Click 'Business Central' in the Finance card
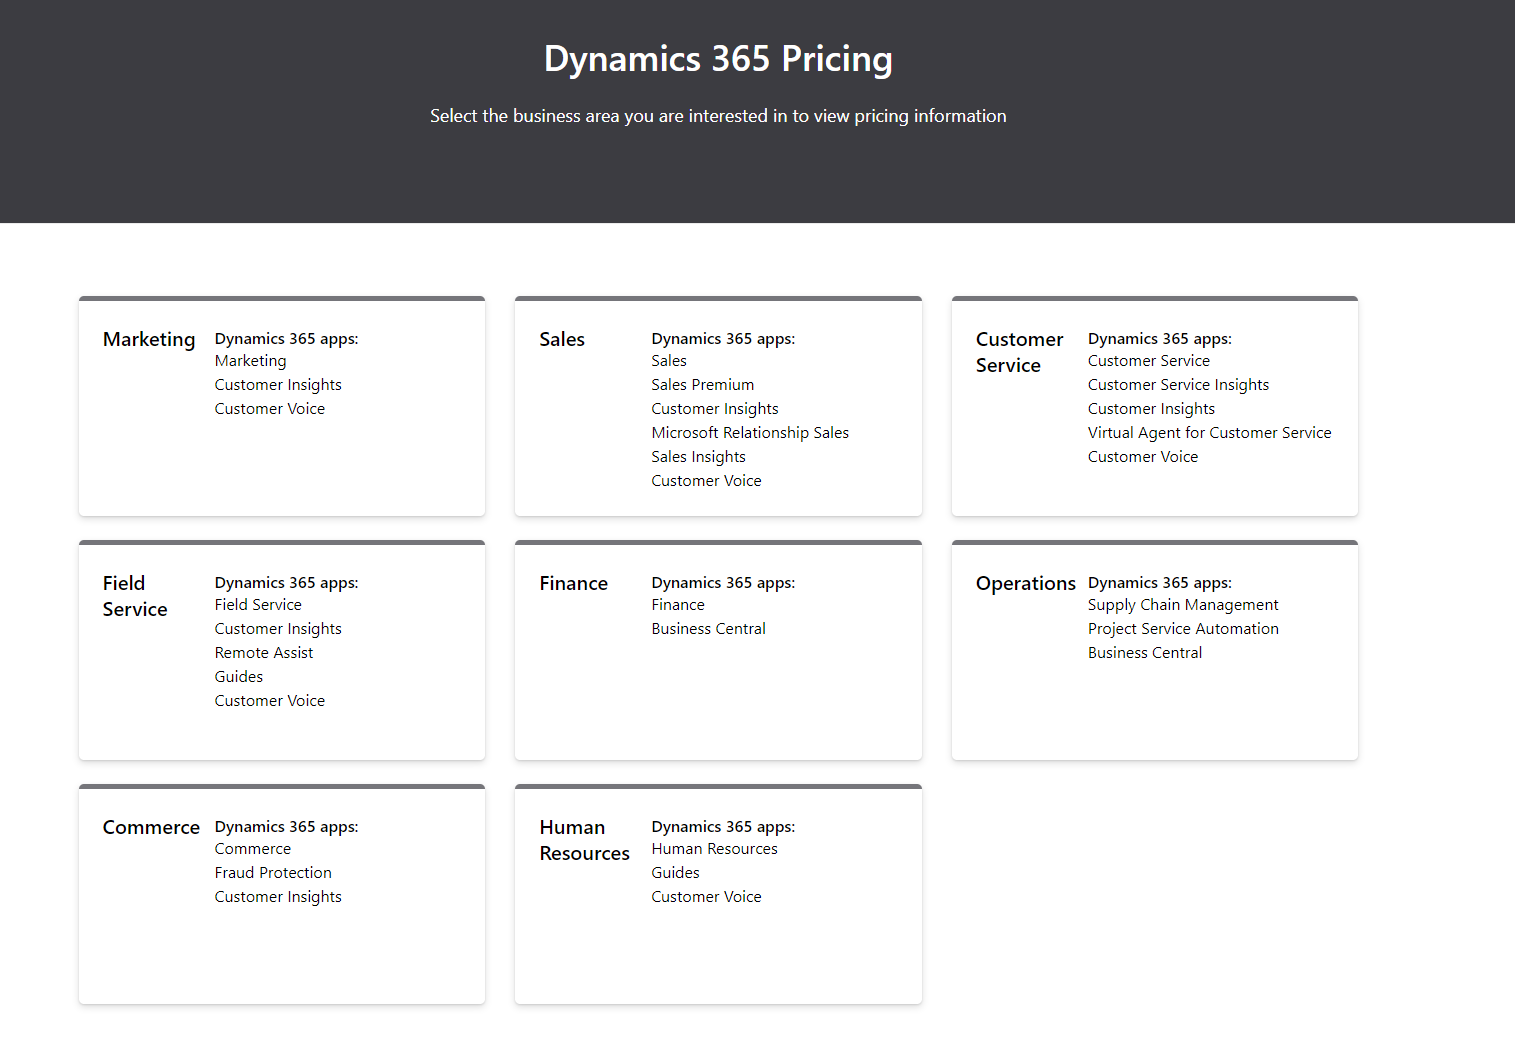This screenshot has width=1515, height=1060. pos(709,629)
